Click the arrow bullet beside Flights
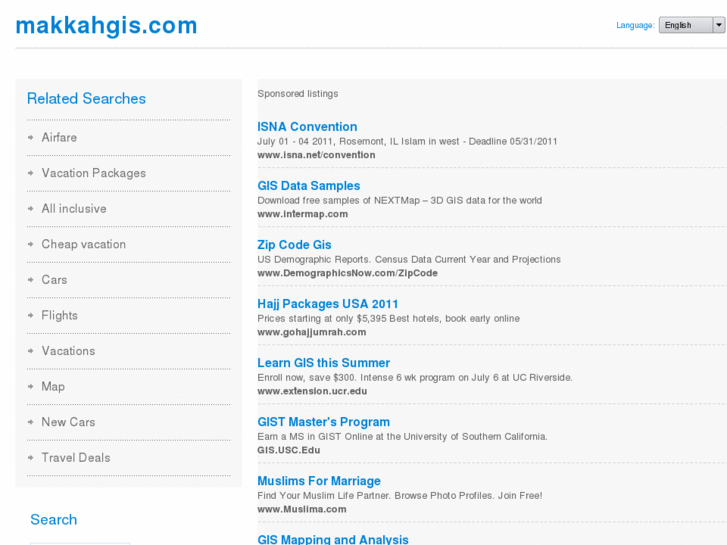 (x=31, y=316)
